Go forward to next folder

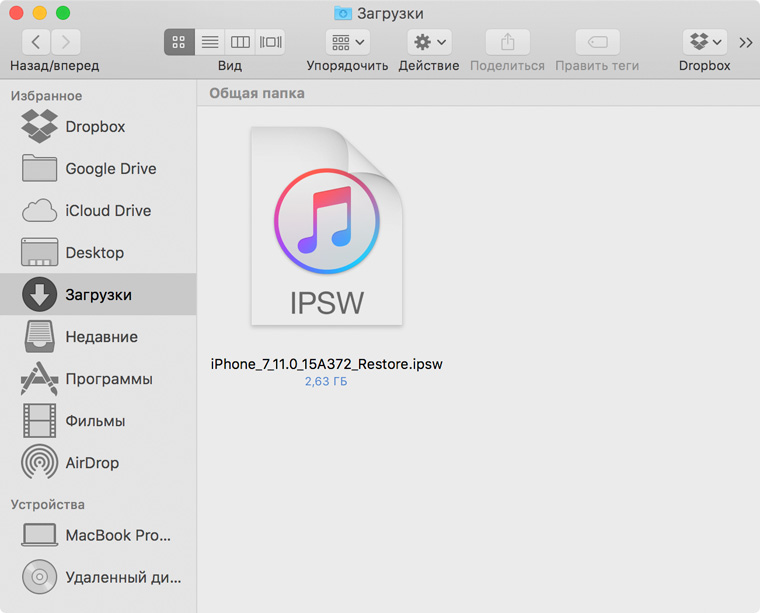pyautogui.click(x=66, y=42)
